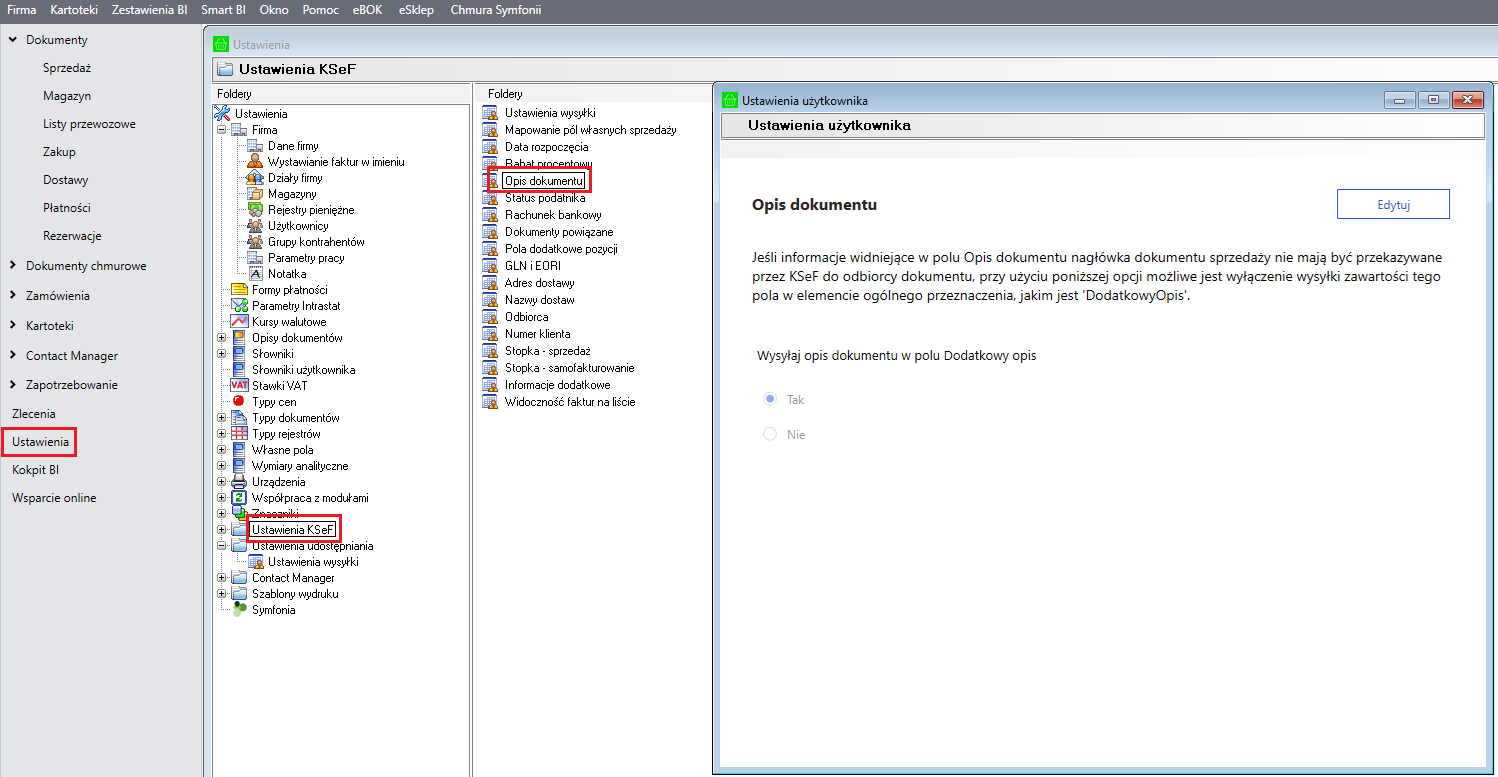Image resolution: width=1498 pixels, height=777 pixels.
Task: Click the icon beside Widoczność faktur na liście
Action: pos(490,402)
